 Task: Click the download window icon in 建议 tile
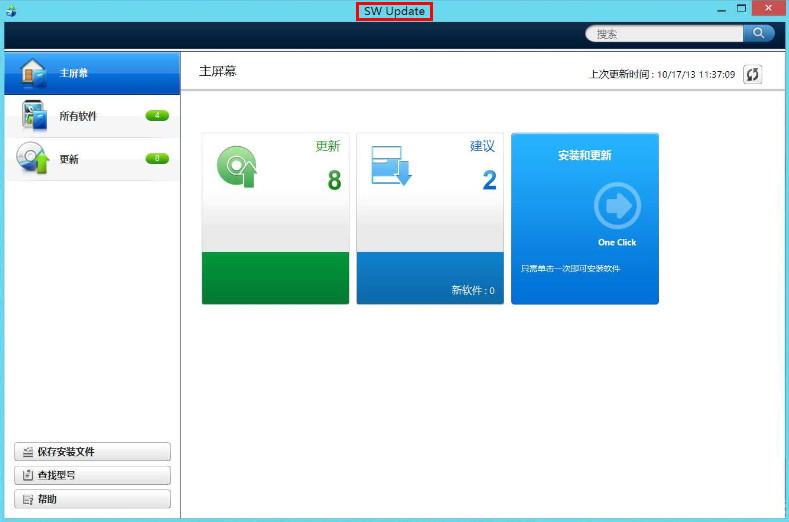pyautogui.click(x=391, y=166)
